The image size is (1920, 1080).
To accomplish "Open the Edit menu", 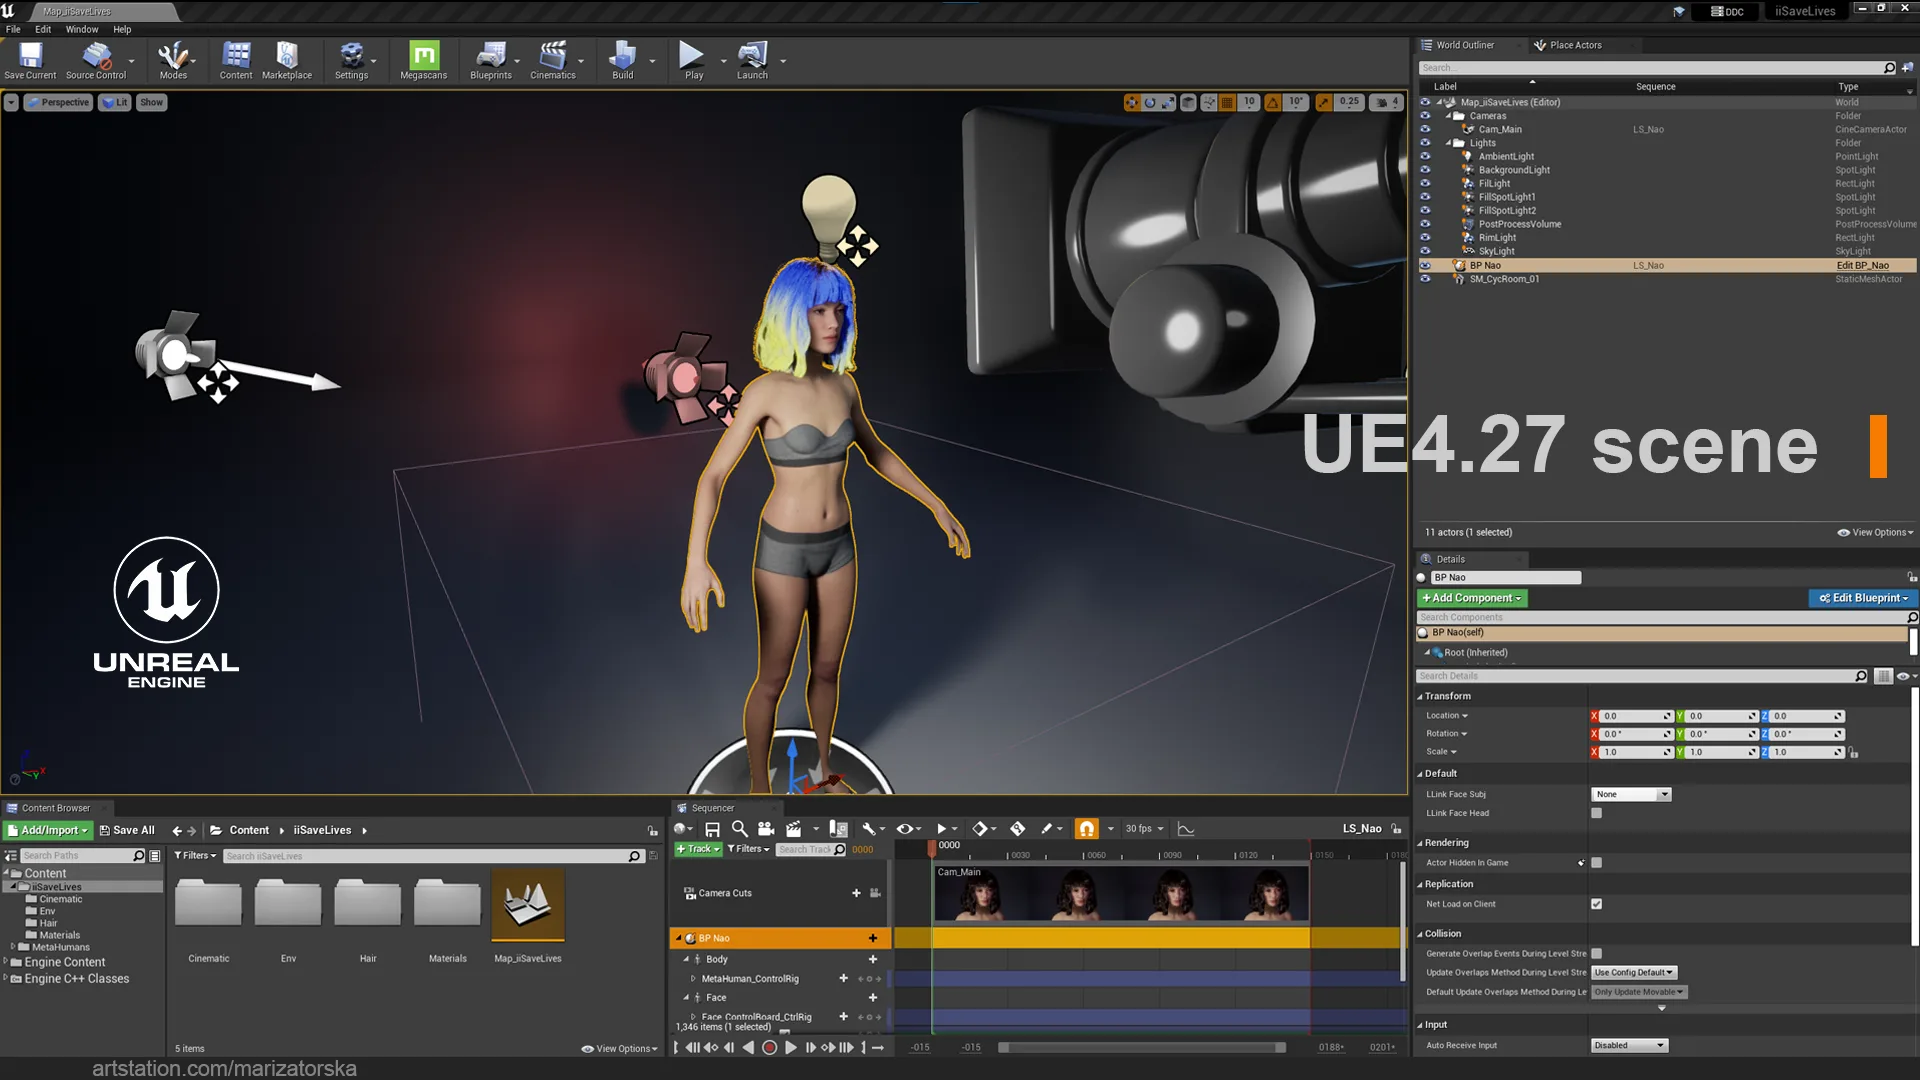I will point(43,29).
